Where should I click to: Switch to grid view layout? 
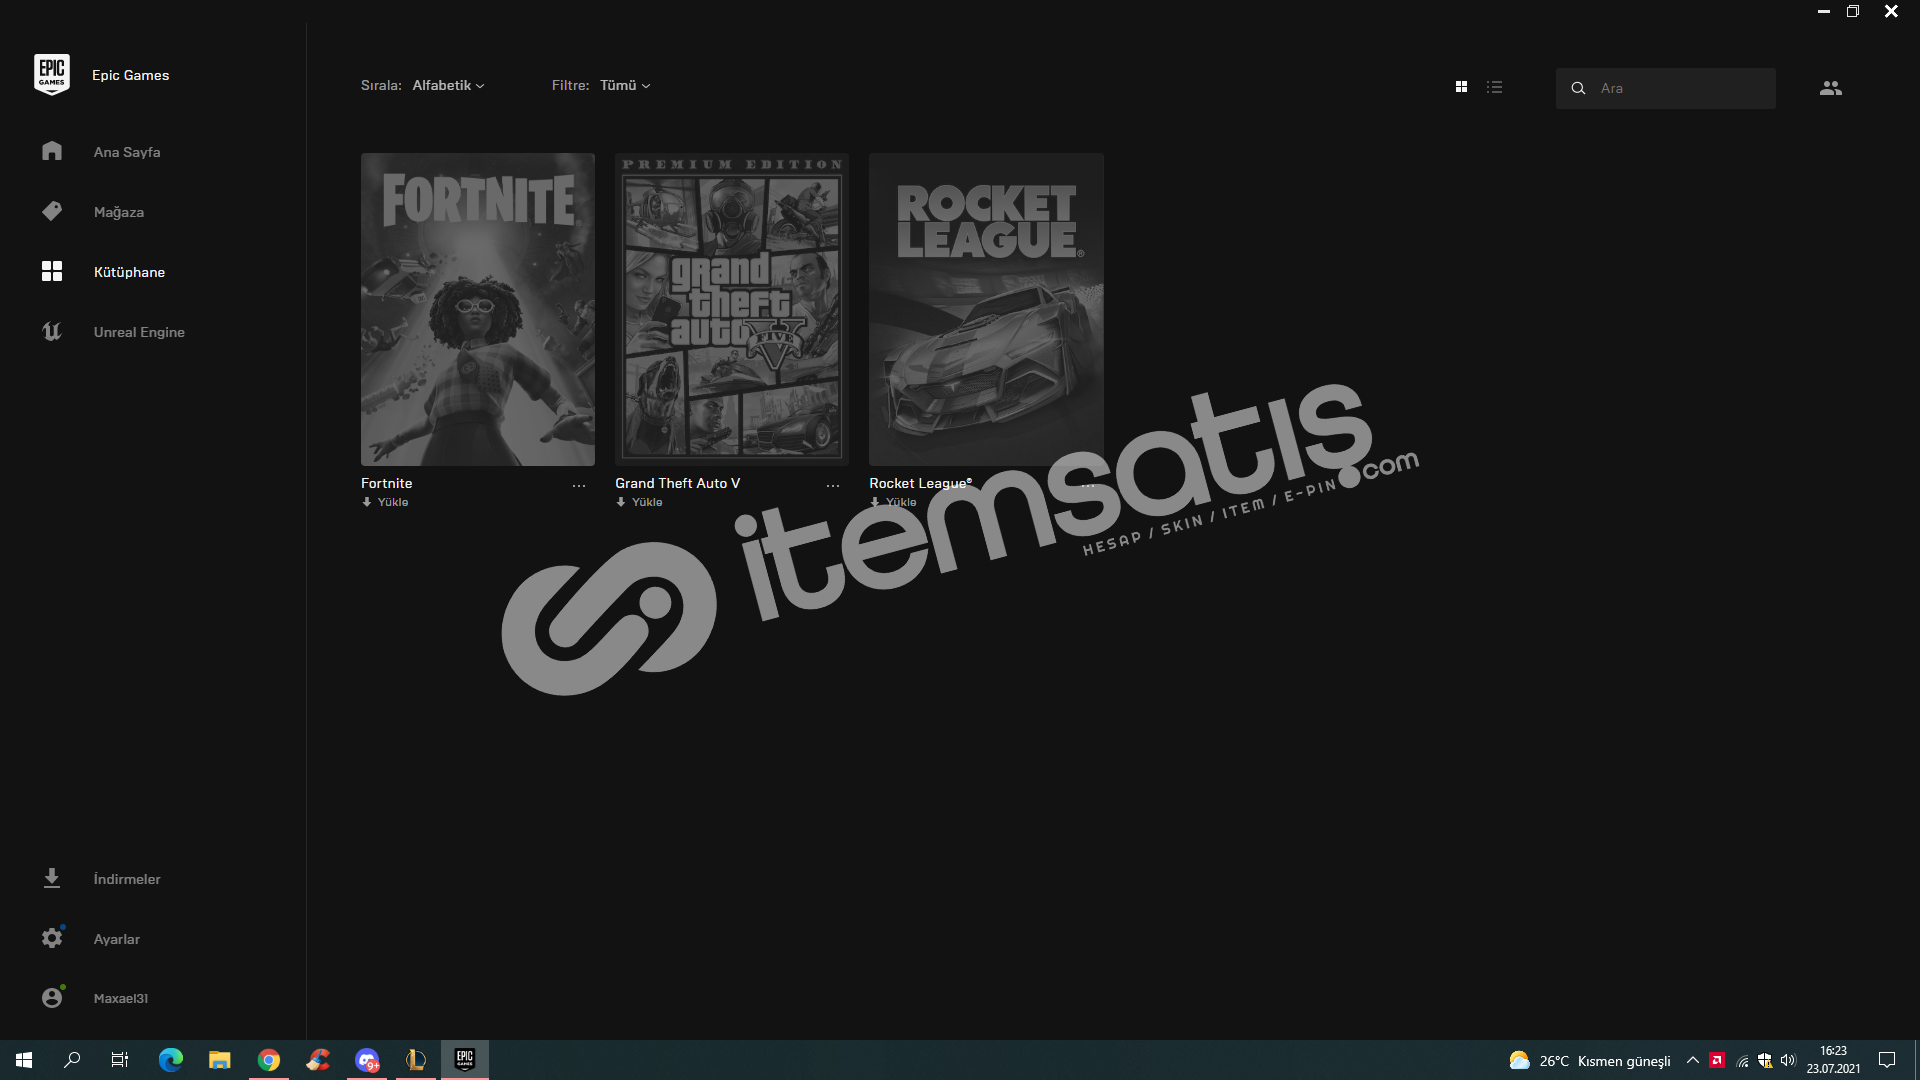1461,87
